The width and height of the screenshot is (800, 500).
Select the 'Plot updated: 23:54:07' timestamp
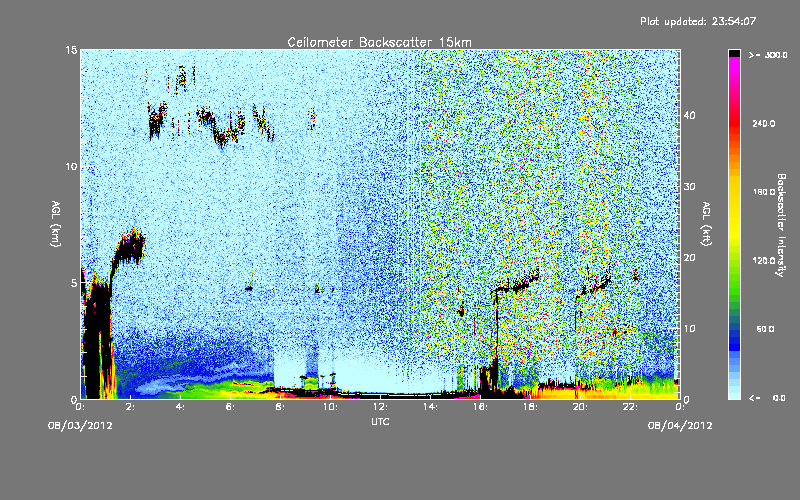click(698, 21)
